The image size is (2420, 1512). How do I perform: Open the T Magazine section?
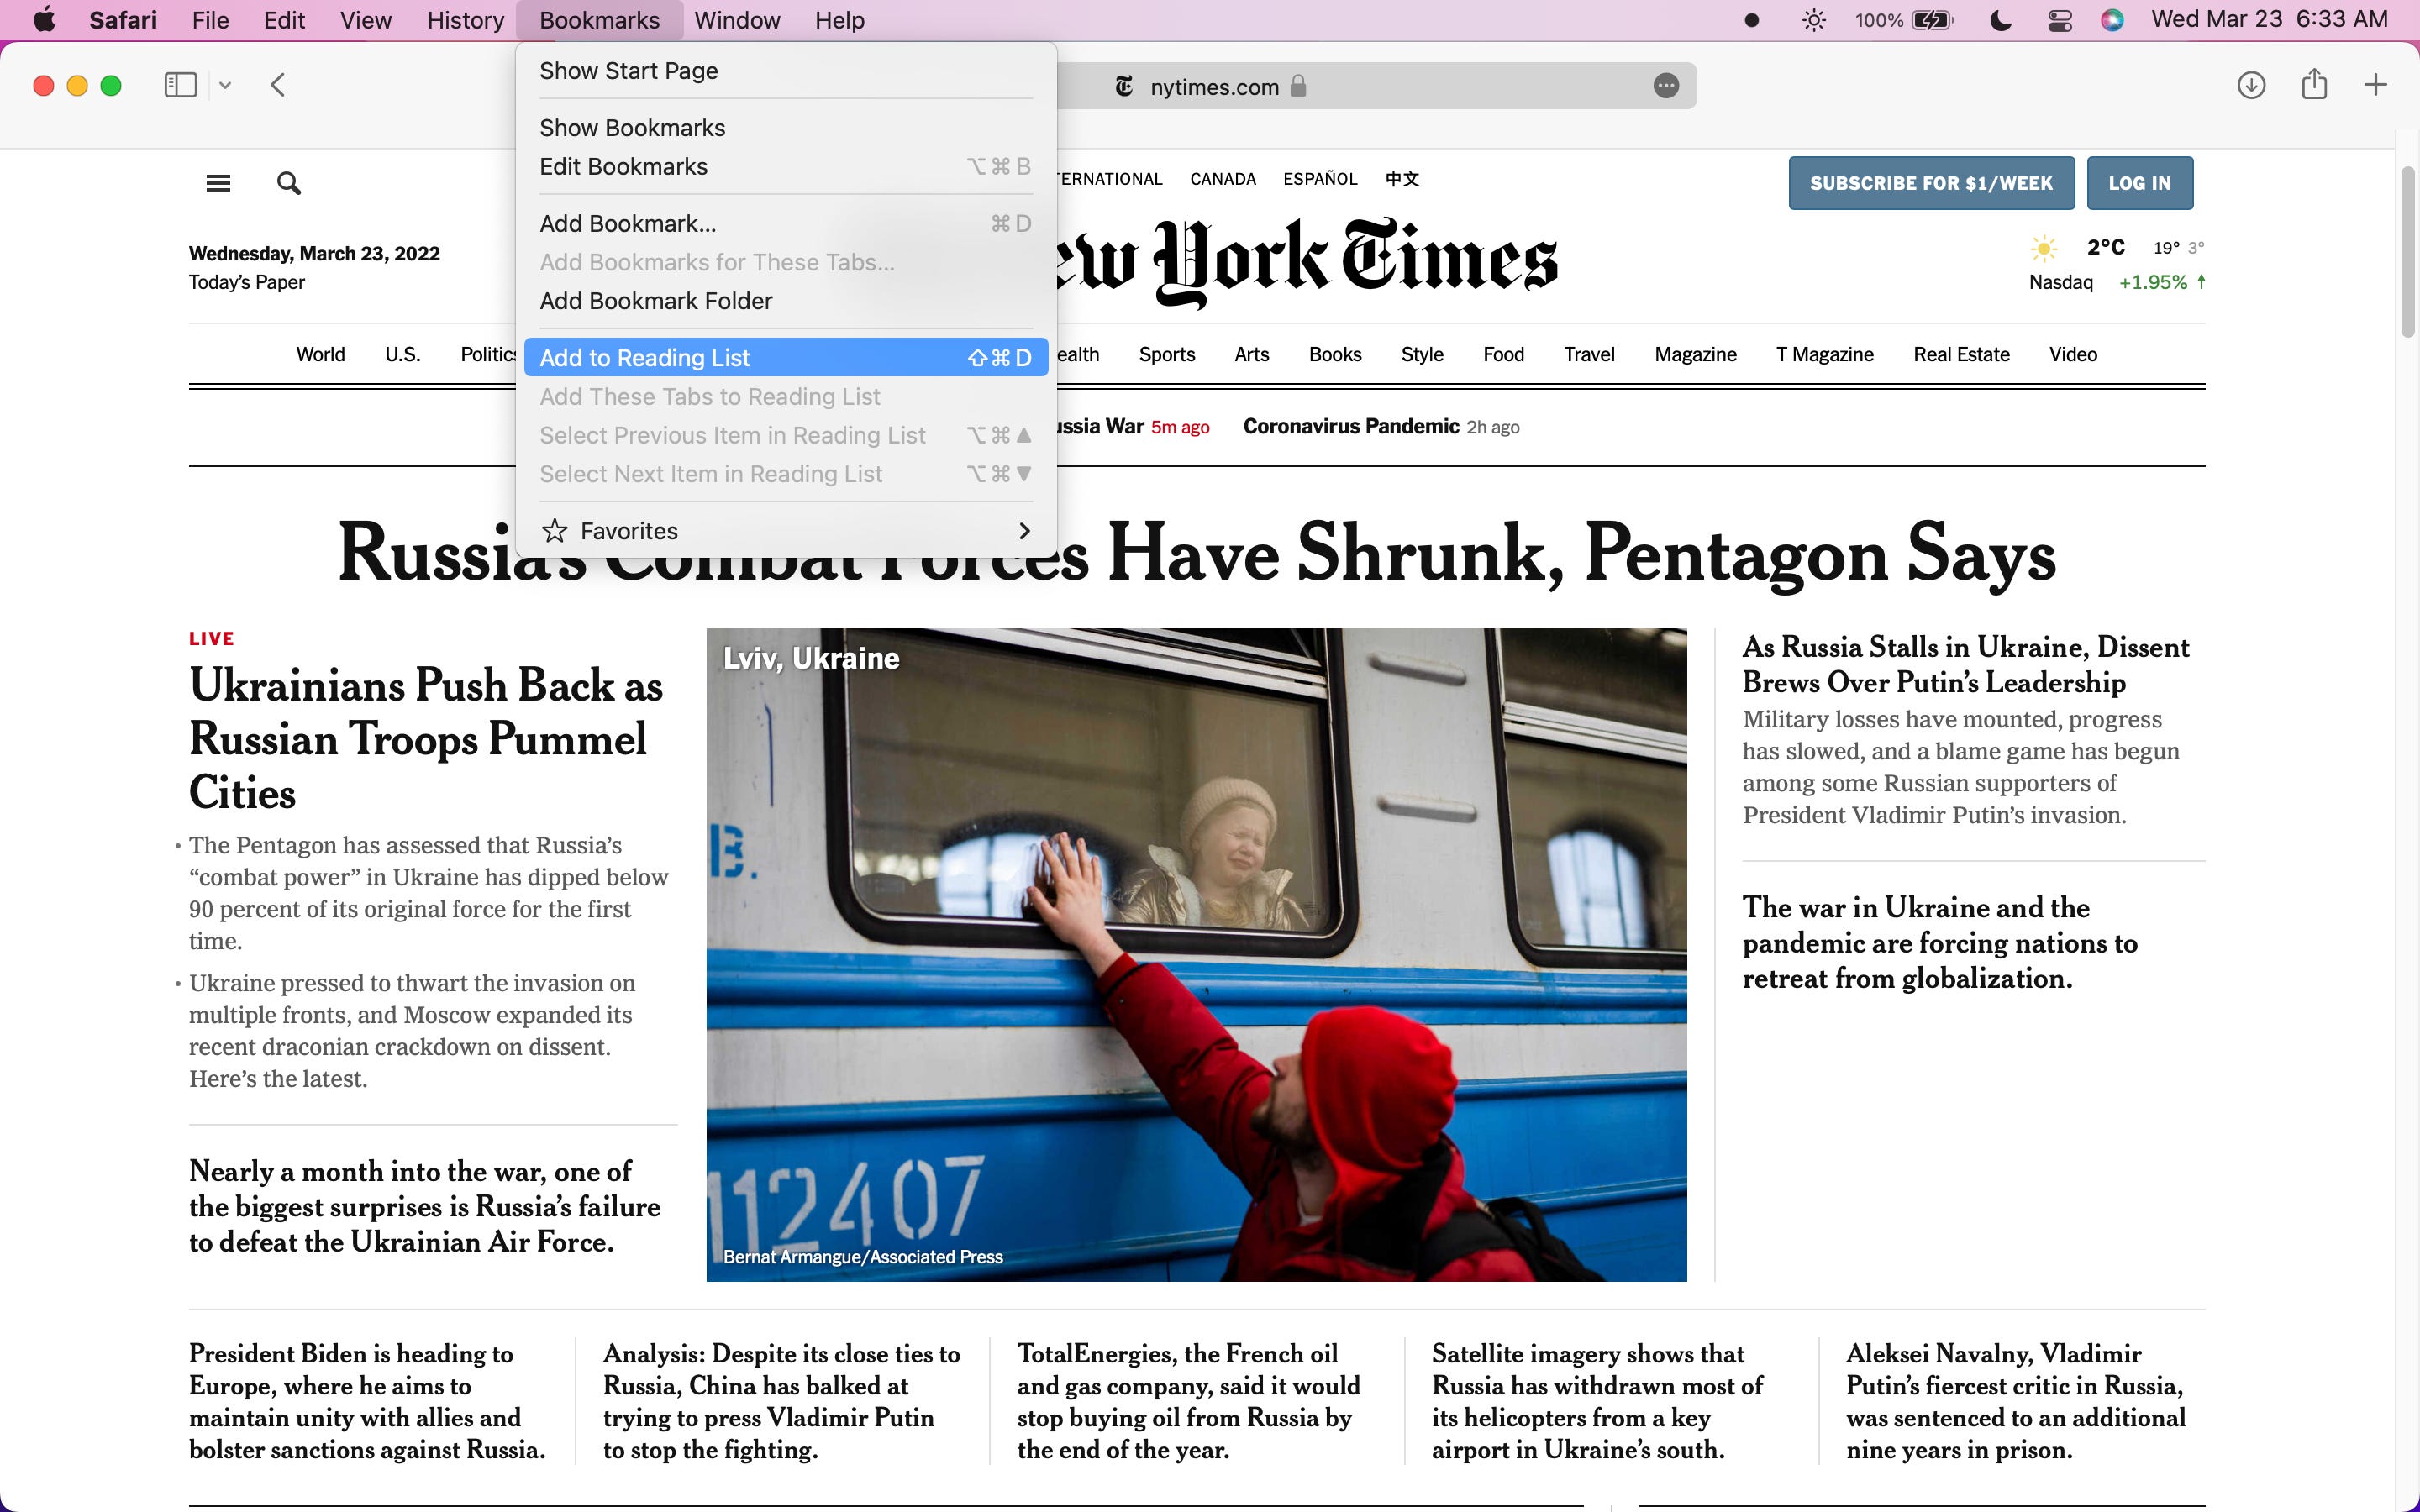[1824, 354]
